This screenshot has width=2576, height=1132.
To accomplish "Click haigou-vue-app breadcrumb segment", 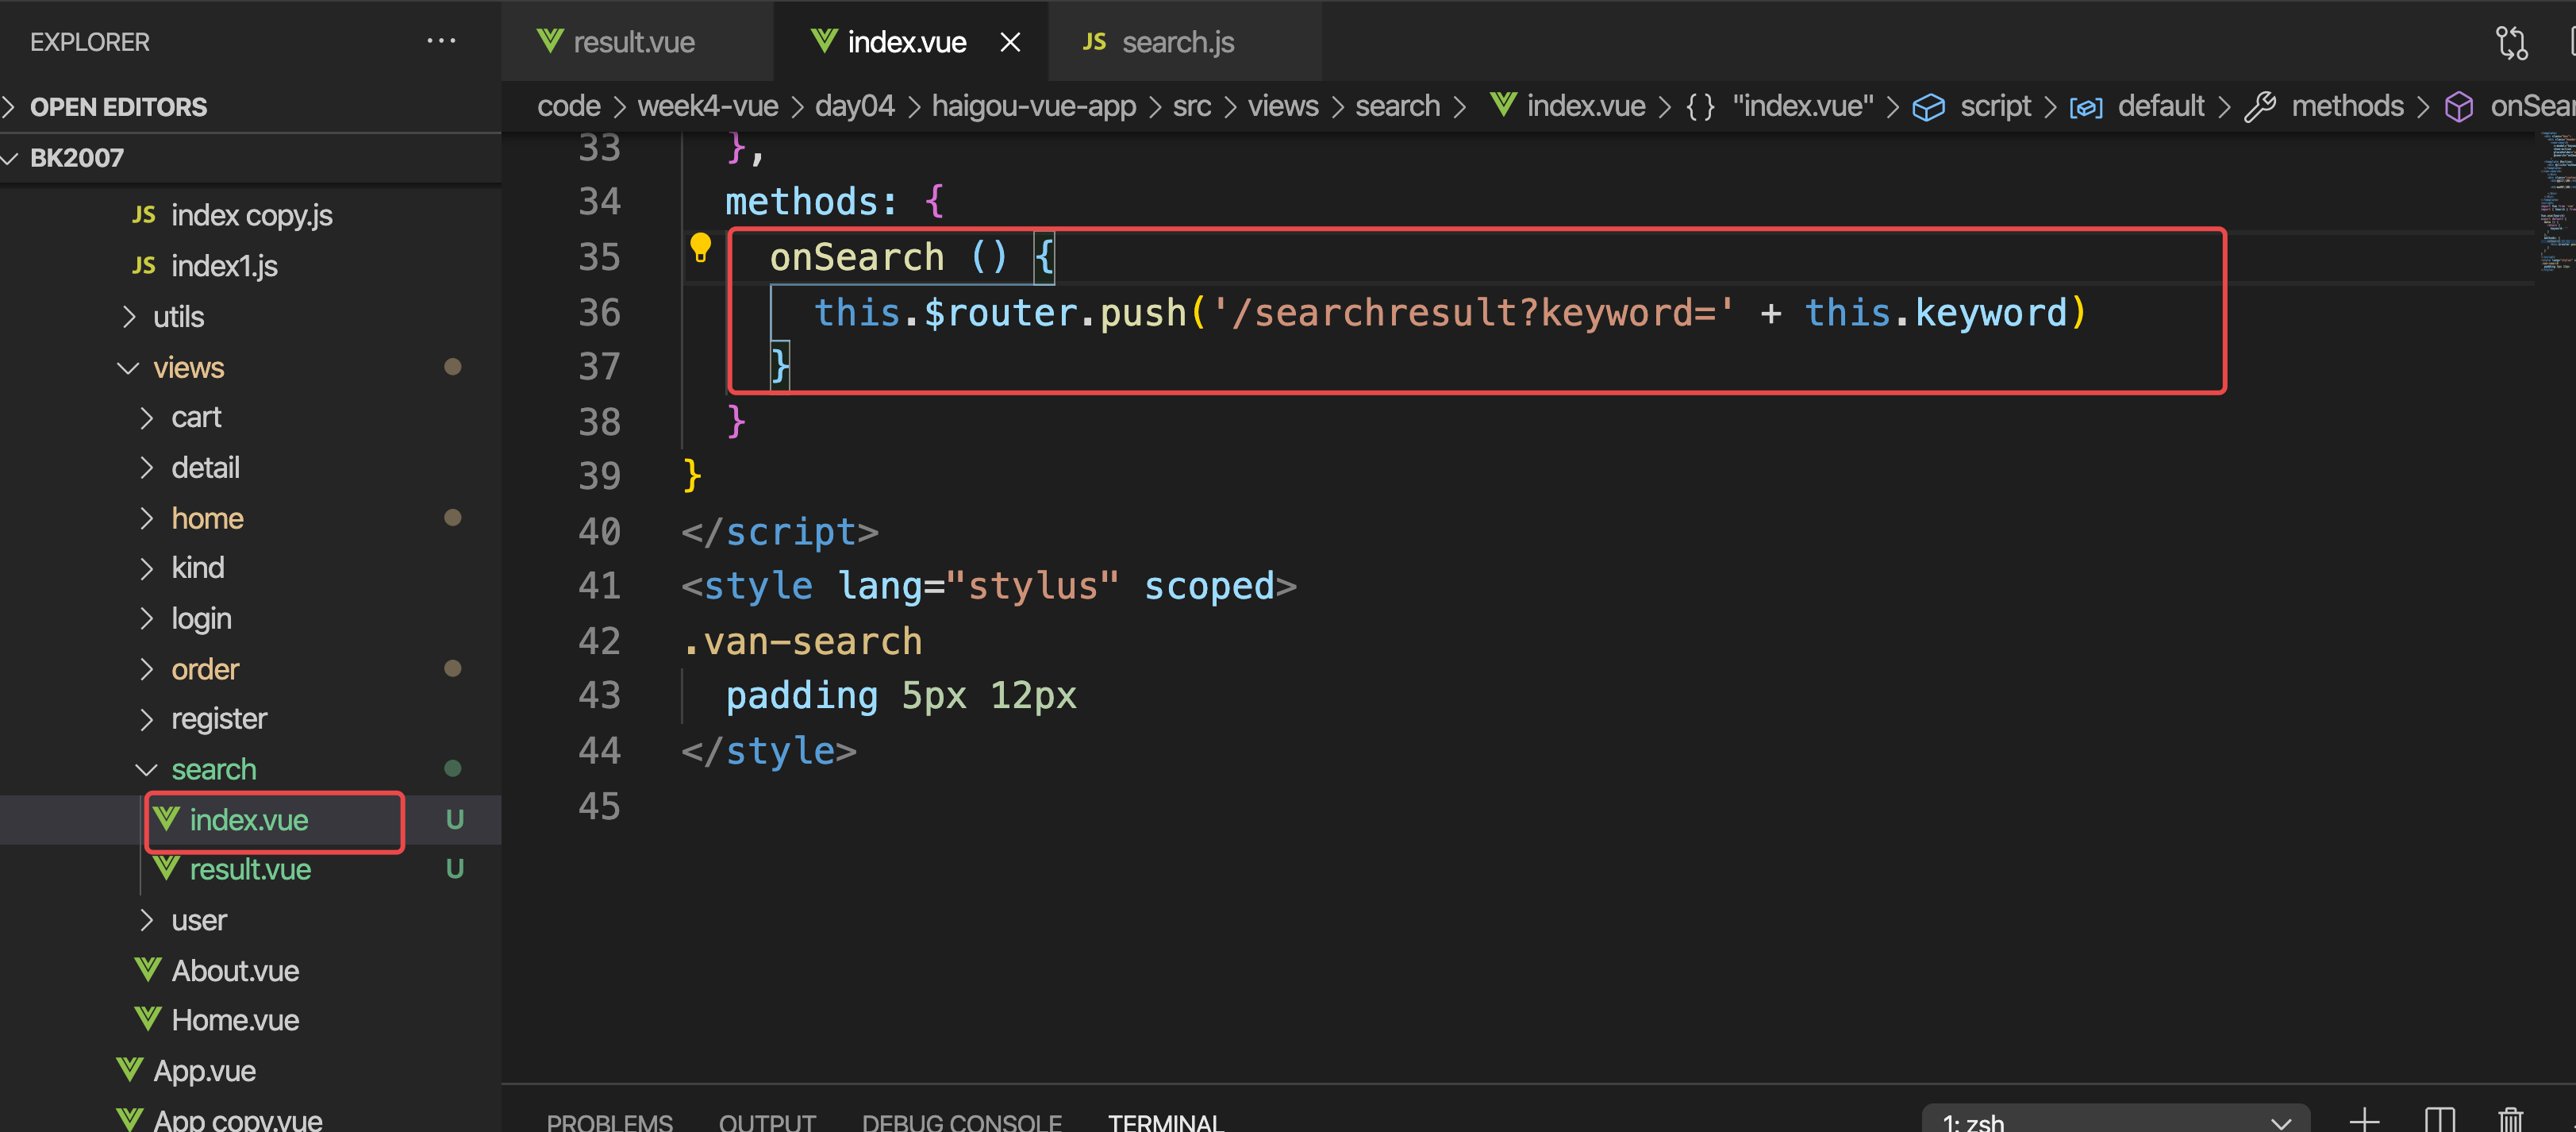I will (1033, 106).
